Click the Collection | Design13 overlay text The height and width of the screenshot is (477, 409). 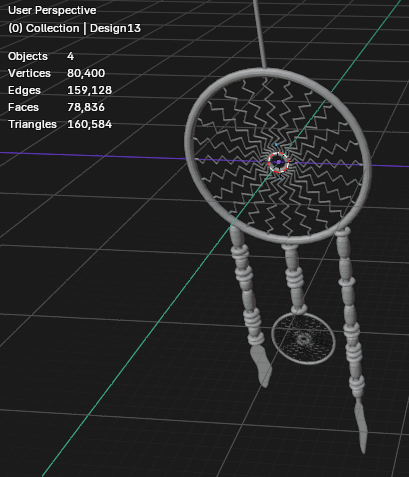point(74,28)
